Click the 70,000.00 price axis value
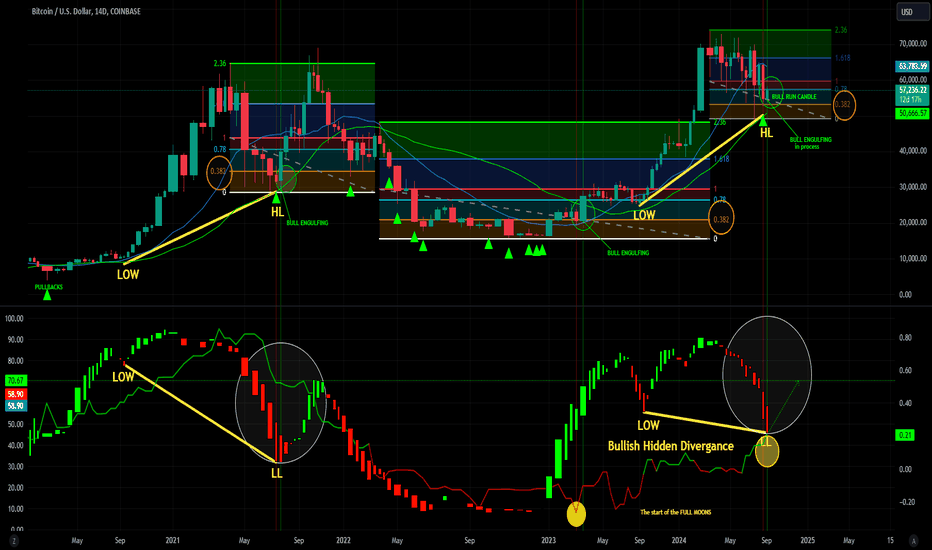The width and height of the screenshot is (932, 550). pos(913,43)
